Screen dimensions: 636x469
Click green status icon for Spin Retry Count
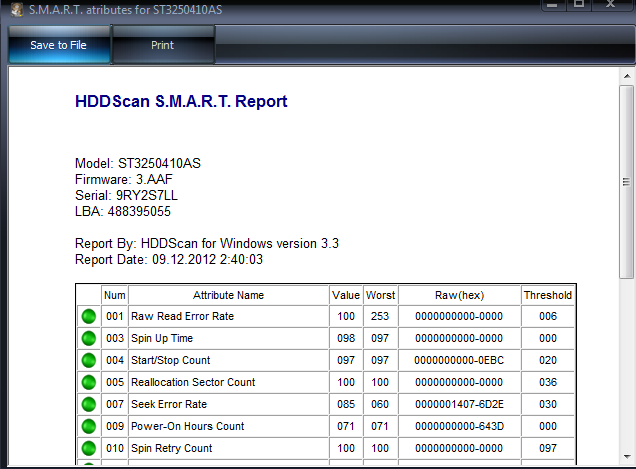tap(89, 448)
